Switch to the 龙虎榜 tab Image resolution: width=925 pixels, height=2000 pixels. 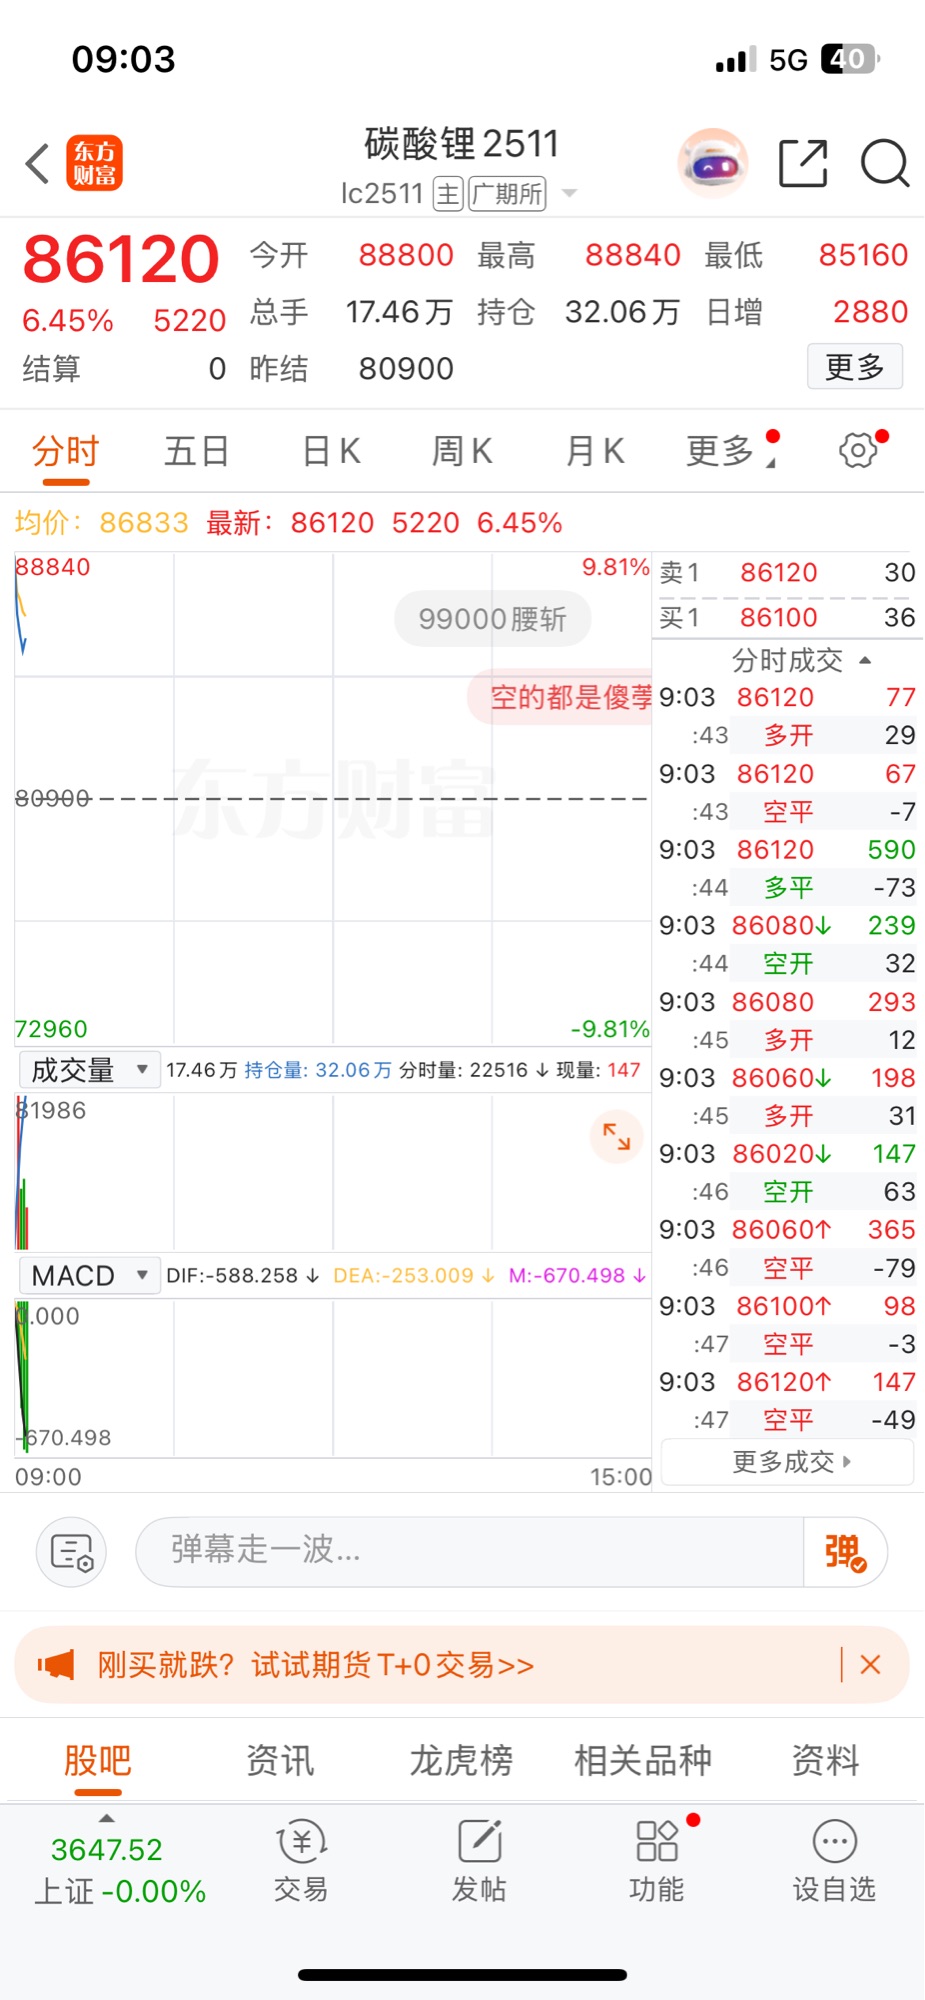(x=461, y=1760)
